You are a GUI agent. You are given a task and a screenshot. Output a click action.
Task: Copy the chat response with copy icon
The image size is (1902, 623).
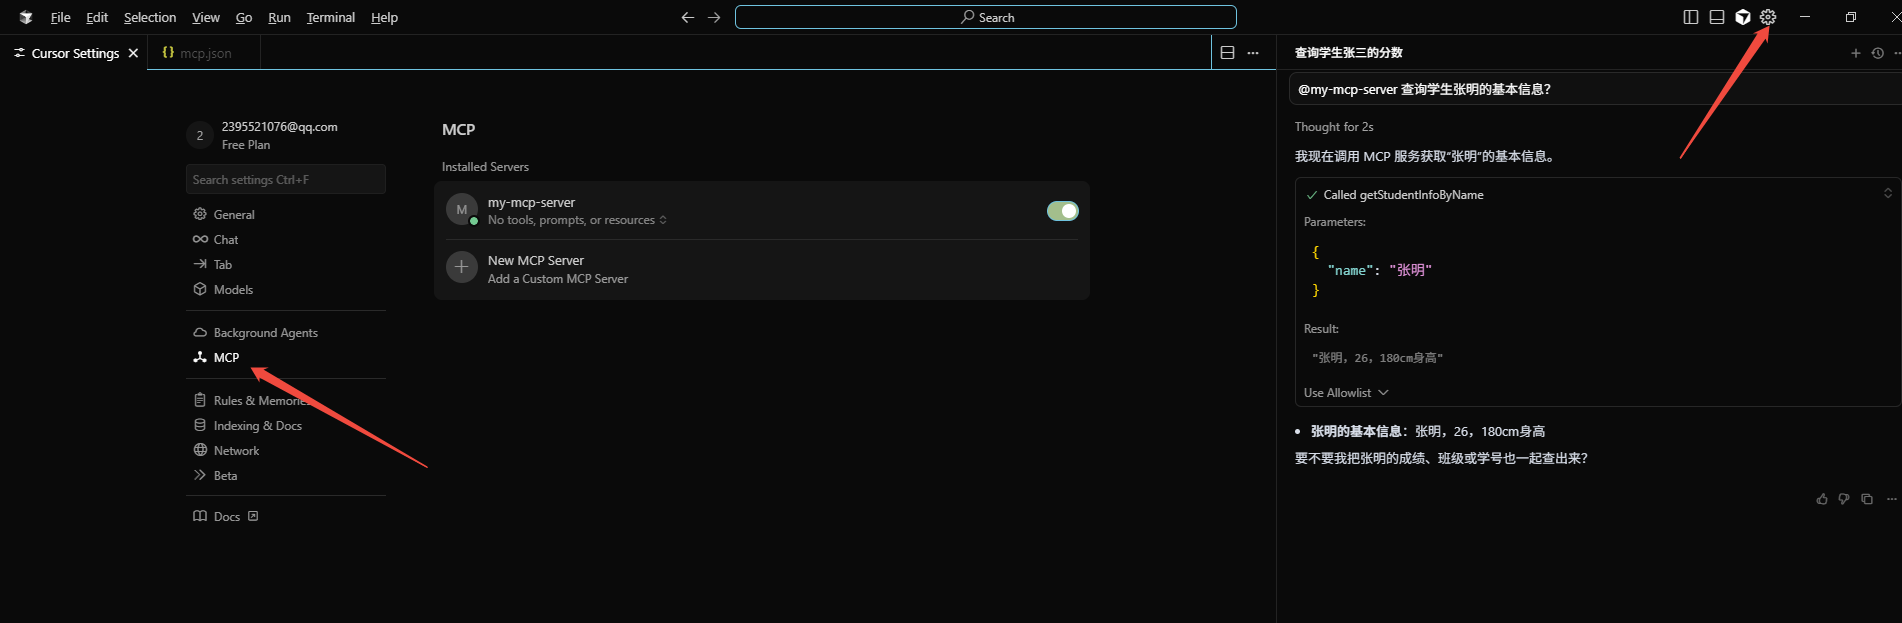click(x=1867, y=499)
